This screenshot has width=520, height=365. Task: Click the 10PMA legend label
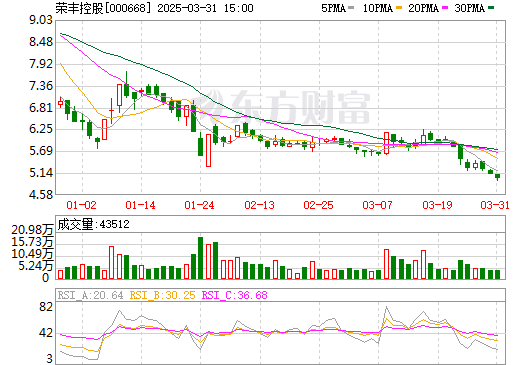coord(378,8)
